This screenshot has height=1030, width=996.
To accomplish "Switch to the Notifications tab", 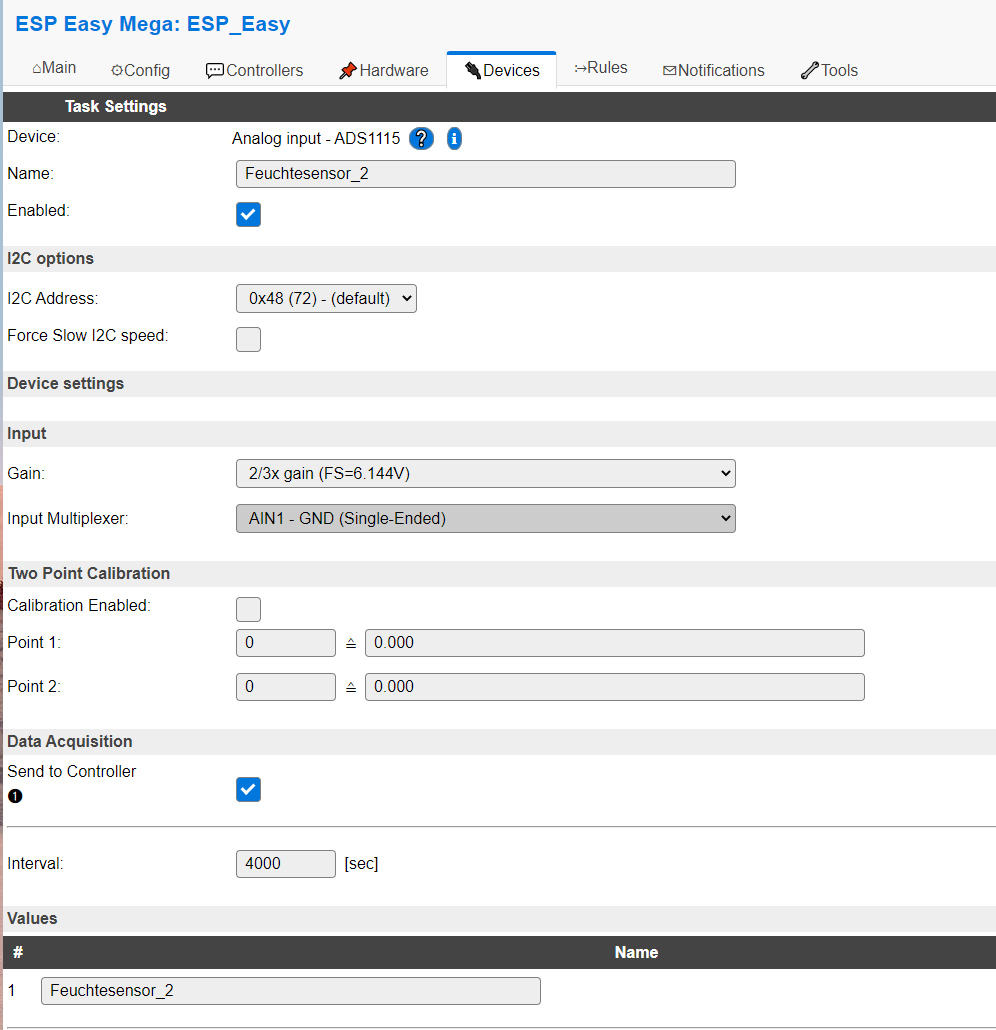I will point(713,70).
